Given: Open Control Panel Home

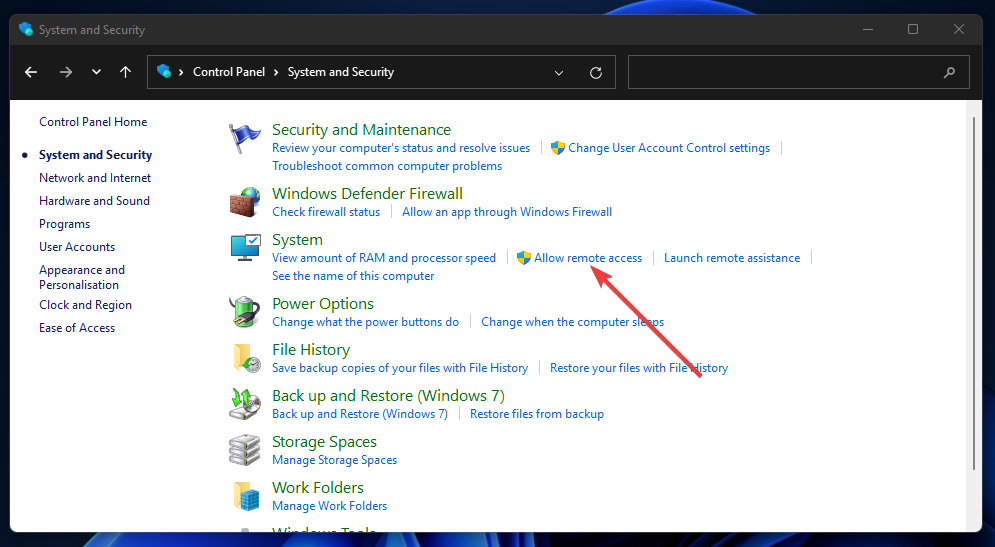Looking at the screenshot, I should coord(93,122).
